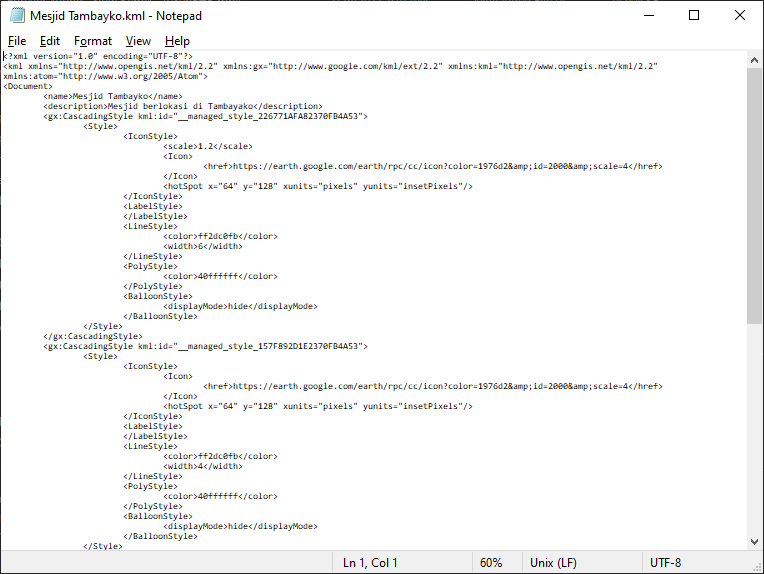Screen dimensions: 764x574
Task: Click the 'Mesjid Tambayko.kml - Notepad' title text
Action: [116, 16]
